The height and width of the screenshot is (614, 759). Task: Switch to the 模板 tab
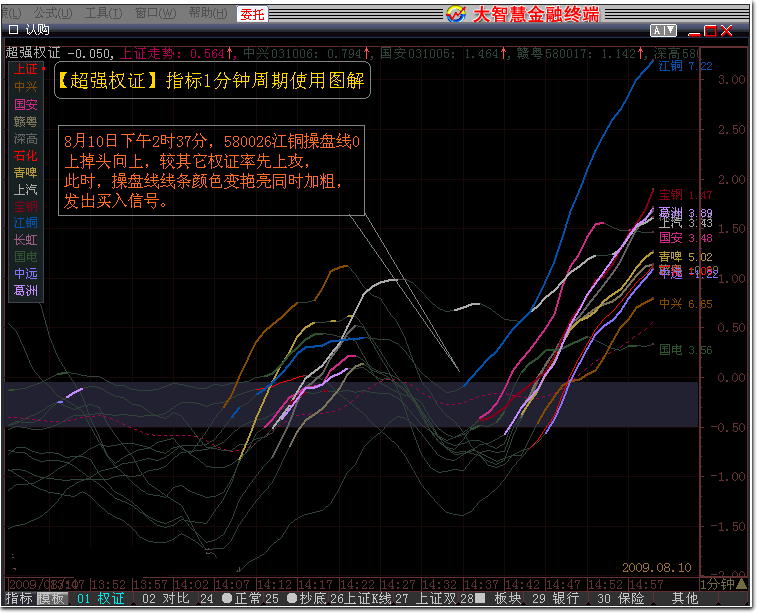pos(51,599)
